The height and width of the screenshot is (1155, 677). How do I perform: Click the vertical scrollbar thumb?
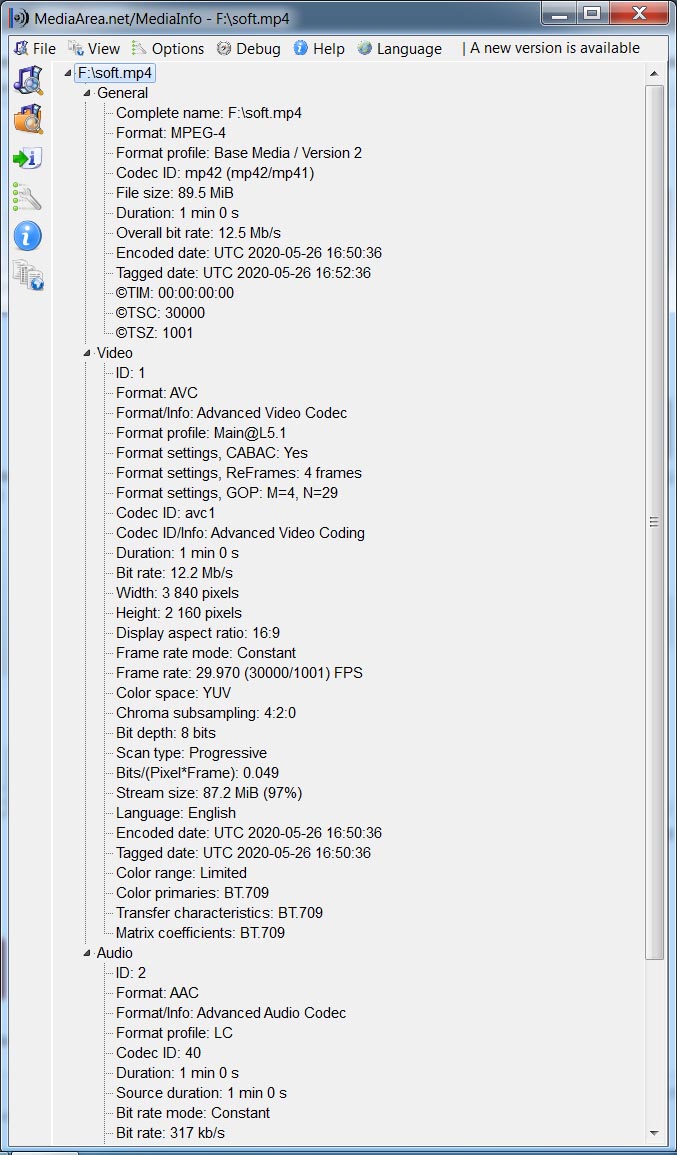653,522
